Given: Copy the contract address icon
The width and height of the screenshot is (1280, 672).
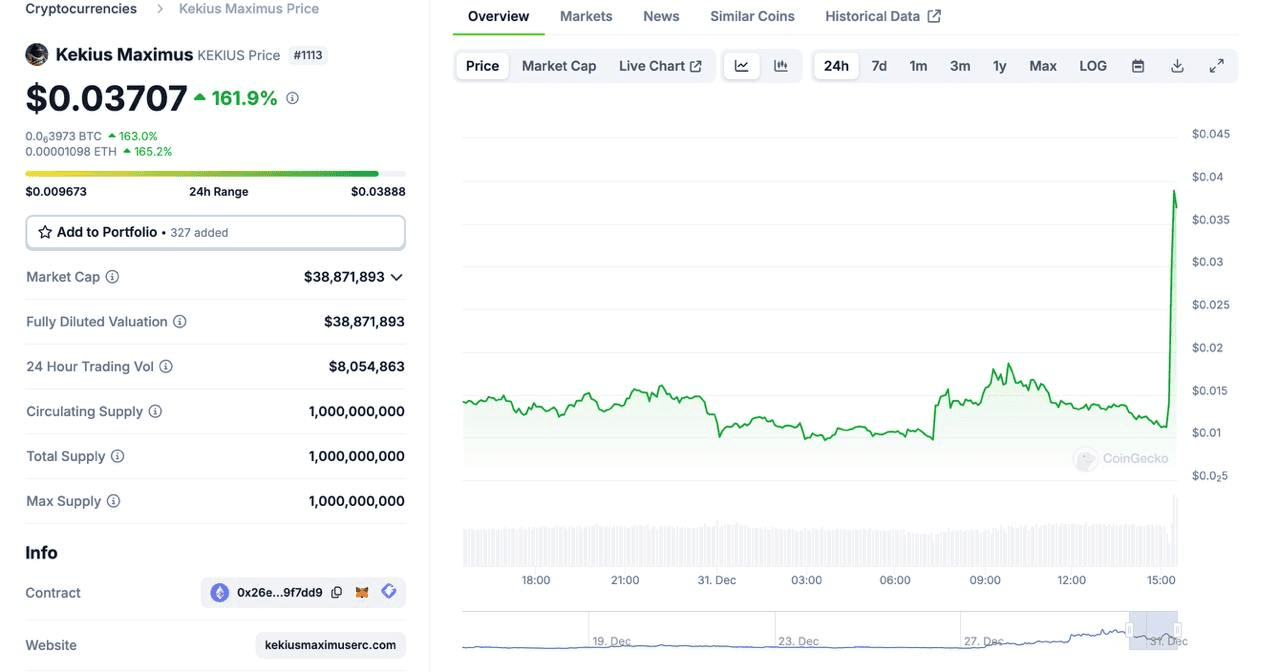Looking at the screenshot, I should click(x=337, y=593).
